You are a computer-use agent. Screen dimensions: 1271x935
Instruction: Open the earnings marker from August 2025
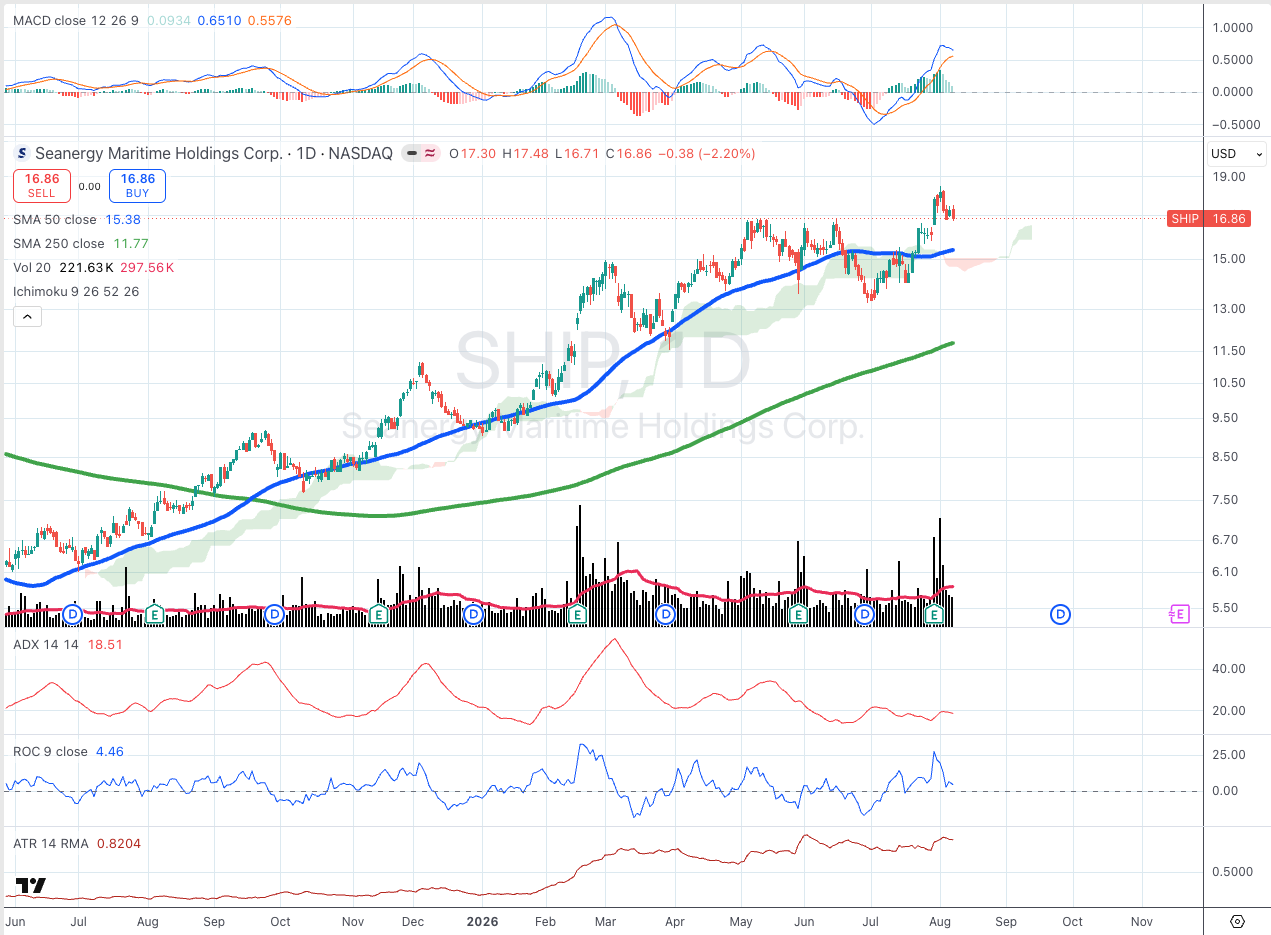[x=154, y=613]
